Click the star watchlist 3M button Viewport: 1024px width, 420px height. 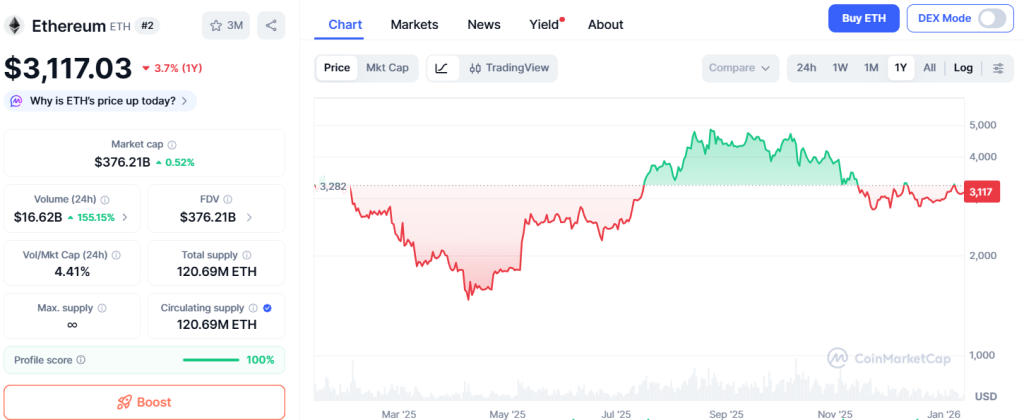point(226,25)
